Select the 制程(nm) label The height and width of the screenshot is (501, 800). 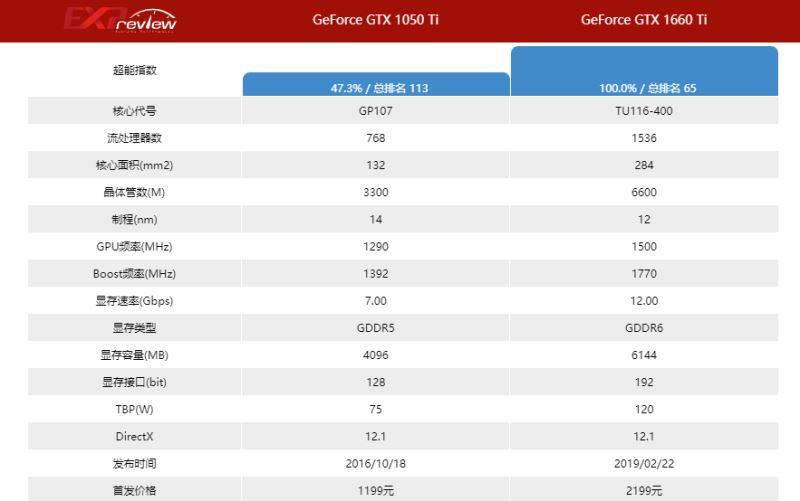pos(135,219)
